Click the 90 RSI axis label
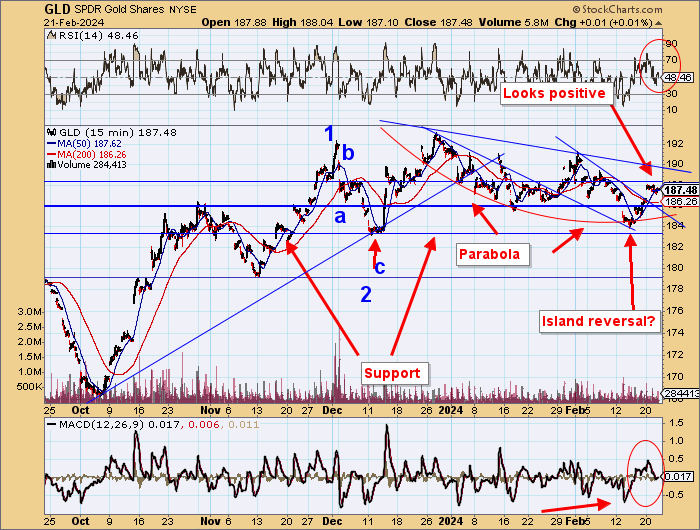 (672, 44)
